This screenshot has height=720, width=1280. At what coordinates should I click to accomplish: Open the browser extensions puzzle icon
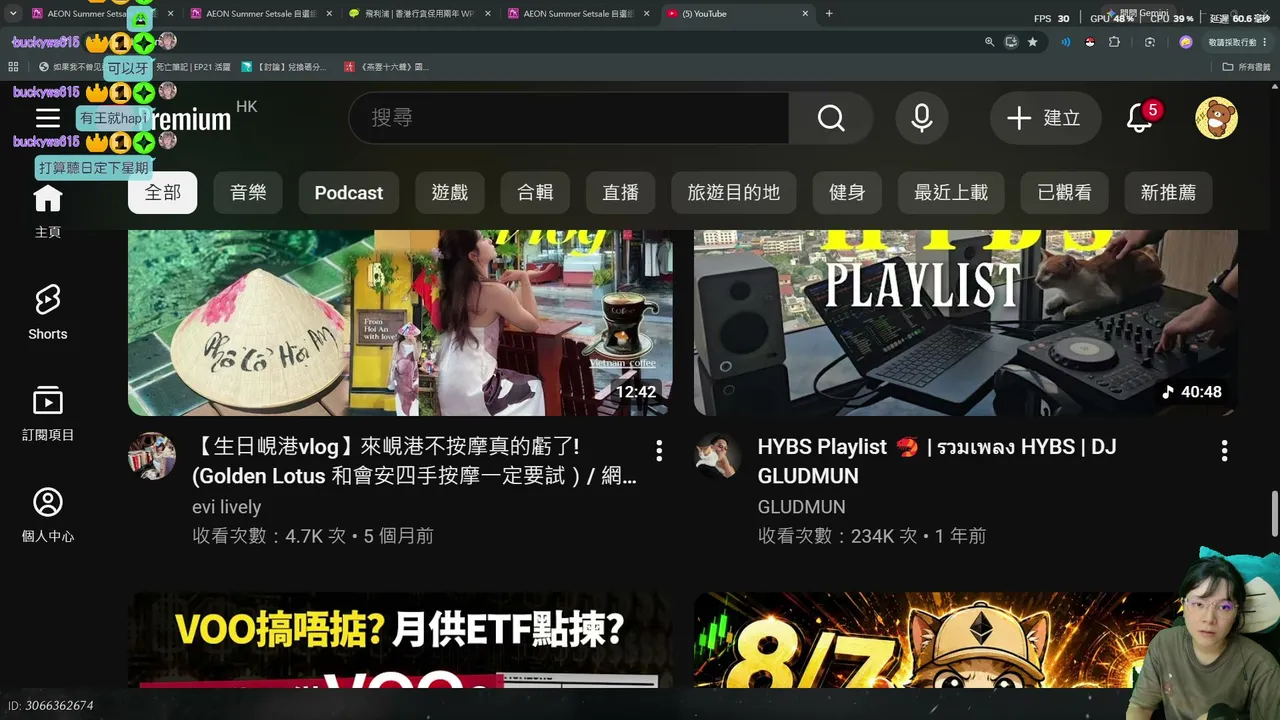coord(1114,42)
